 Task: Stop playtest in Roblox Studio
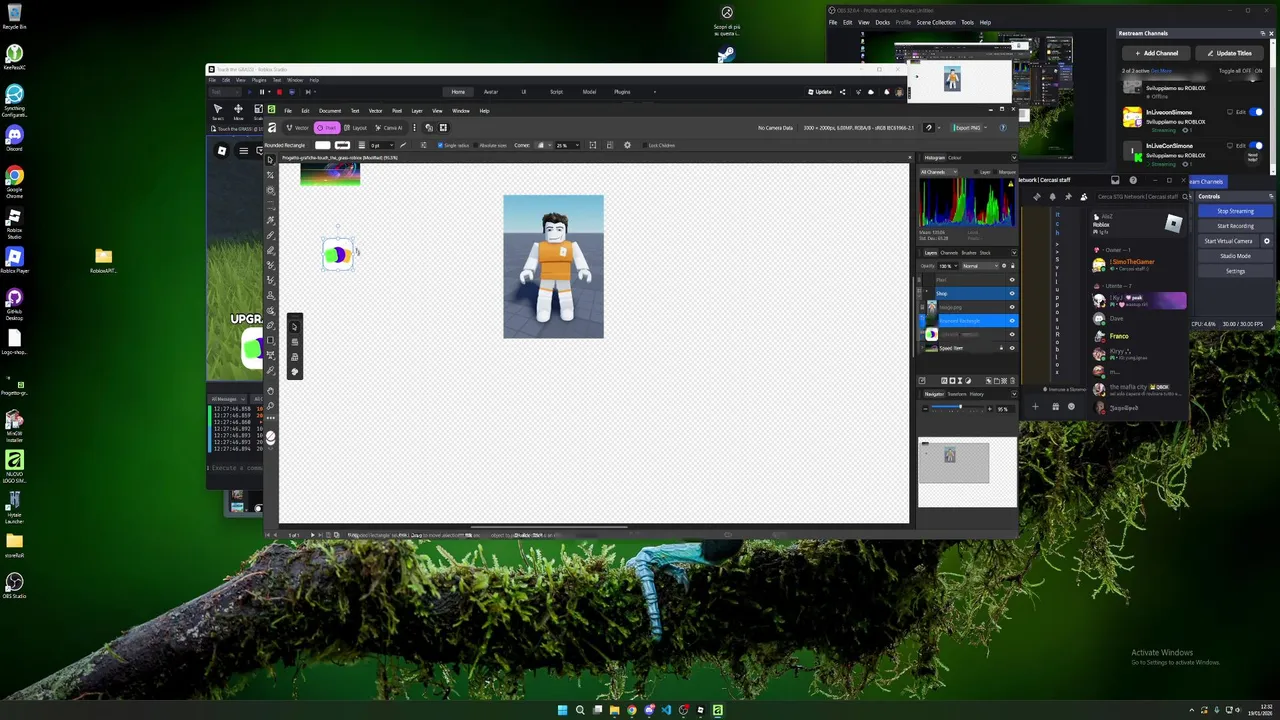pos(279,92)
